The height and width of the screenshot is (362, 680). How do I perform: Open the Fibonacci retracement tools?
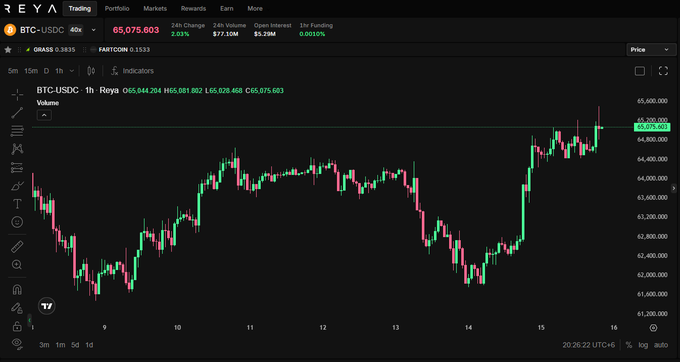17,130
